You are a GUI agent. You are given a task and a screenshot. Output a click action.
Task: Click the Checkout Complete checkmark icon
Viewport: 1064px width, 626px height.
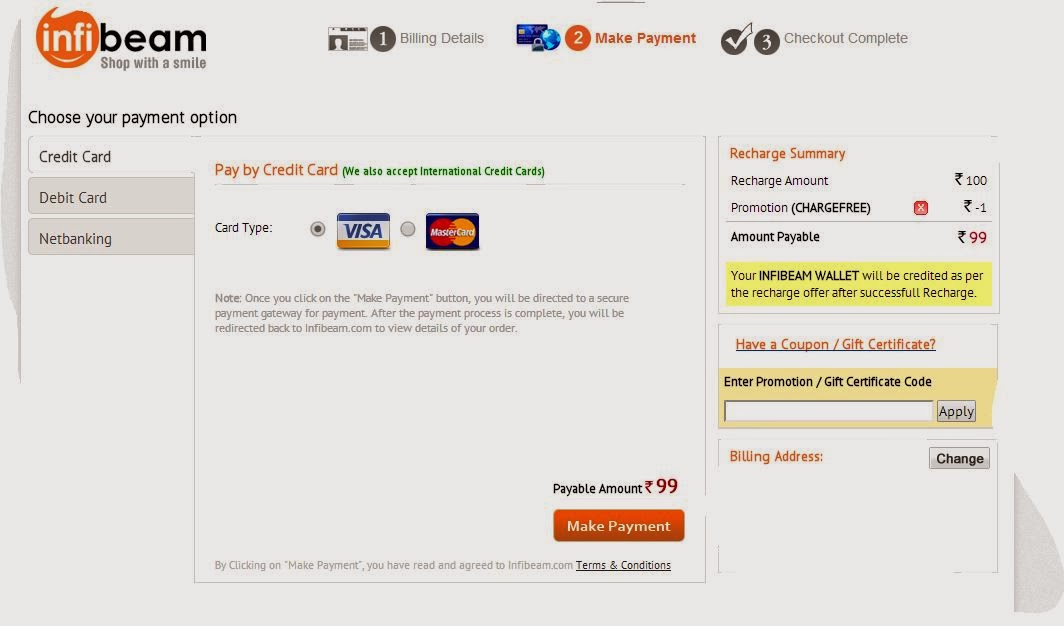(x=736, y=39)
